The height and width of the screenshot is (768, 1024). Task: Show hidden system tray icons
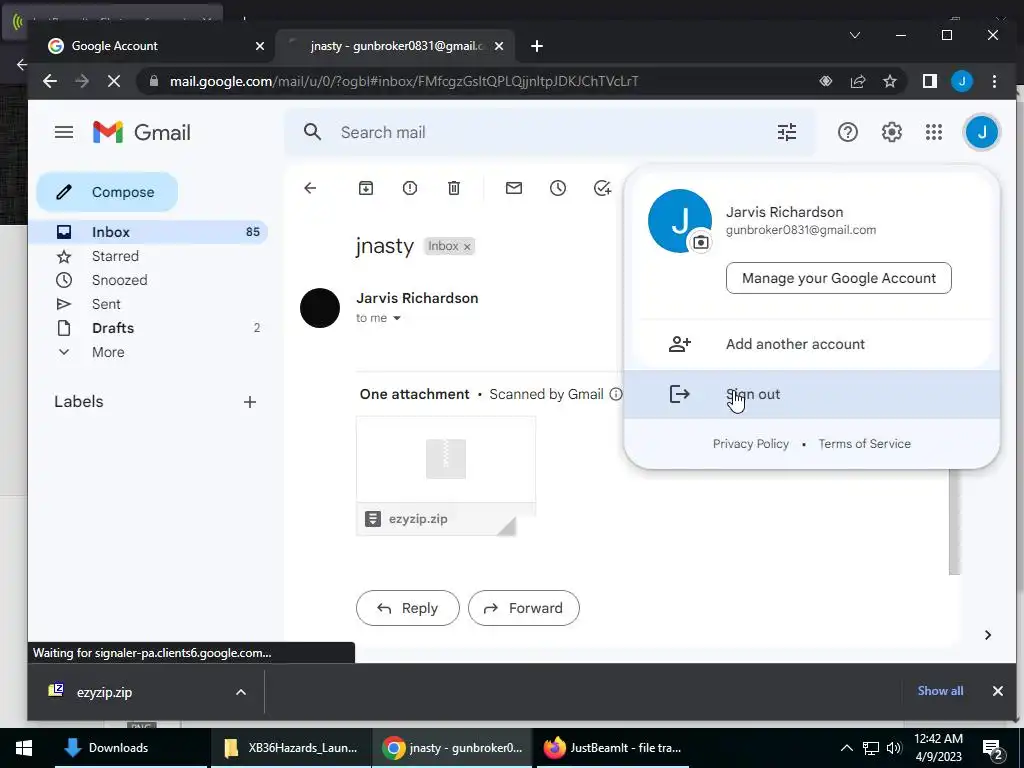tap(846, 748)
